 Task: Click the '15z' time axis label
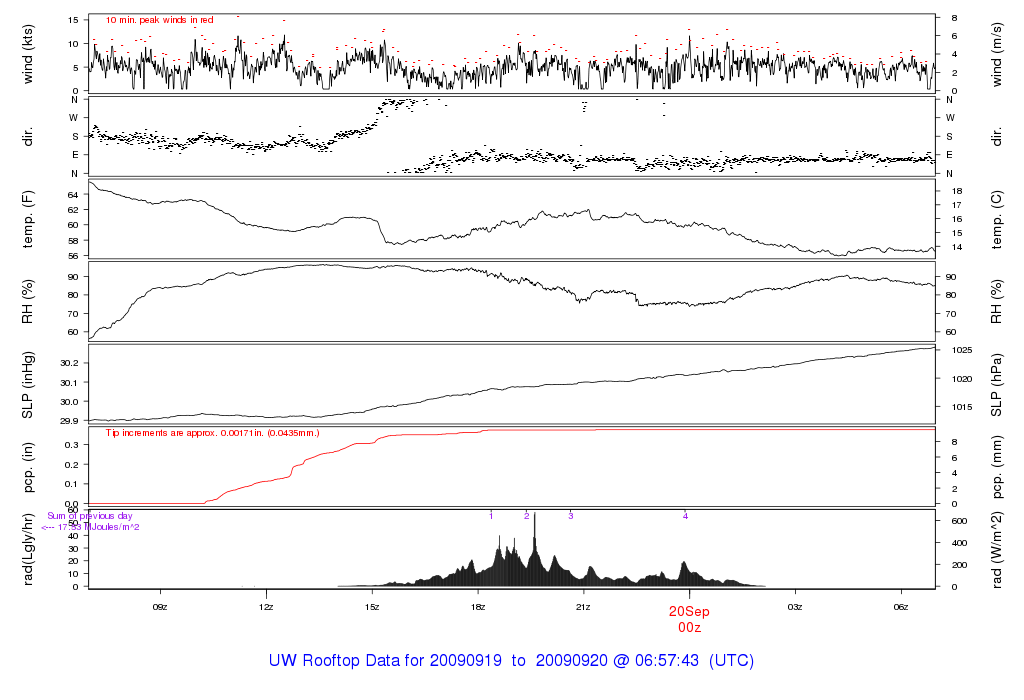(372, 607)
